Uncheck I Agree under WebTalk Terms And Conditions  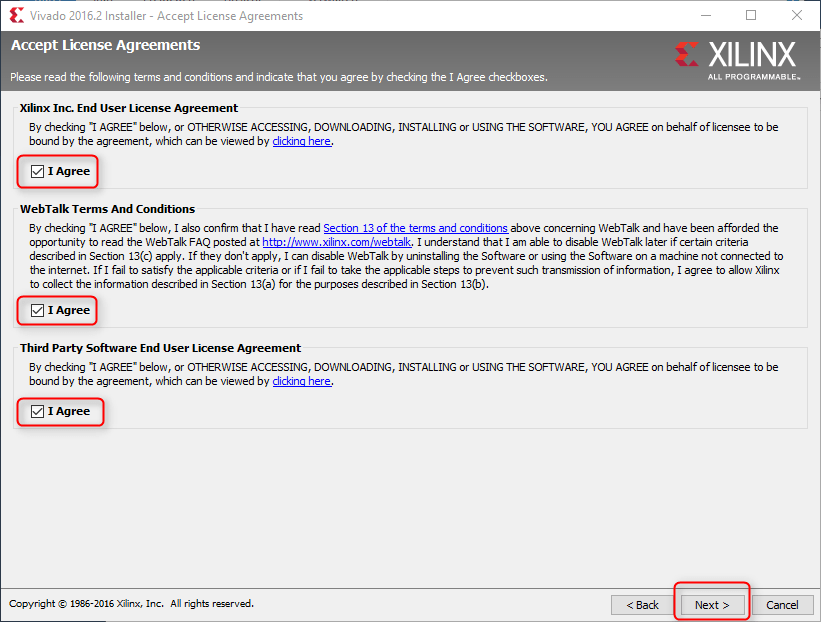38,311
